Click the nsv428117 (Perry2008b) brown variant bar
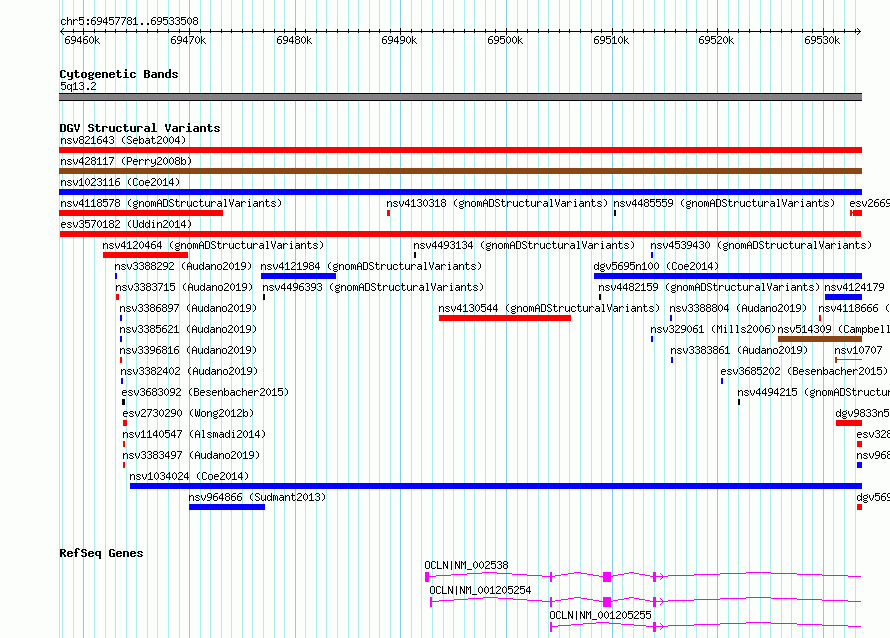The width and height of the screenshot is (890, 638). click(x=460, y=171)
